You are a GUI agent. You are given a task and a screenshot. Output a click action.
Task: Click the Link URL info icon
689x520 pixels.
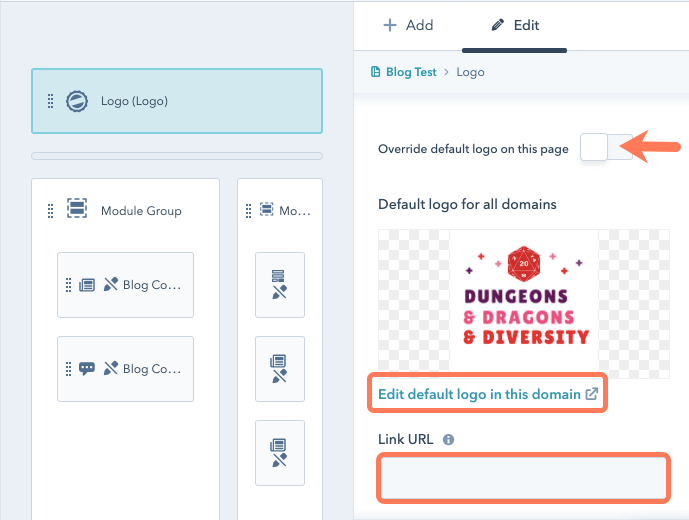[x=448, y=440]
